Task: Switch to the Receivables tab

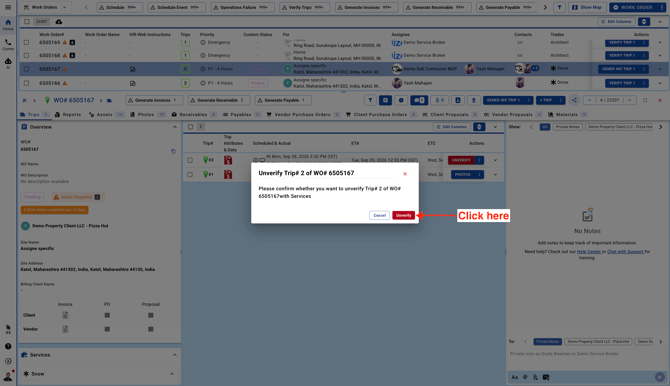Action: 194,115
